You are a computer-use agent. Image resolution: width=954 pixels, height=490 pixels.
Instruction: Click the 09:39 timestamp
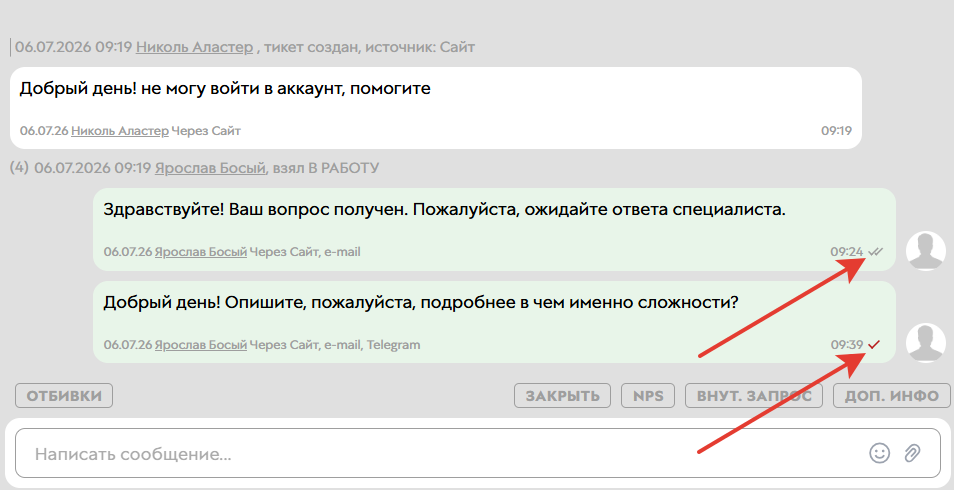[x=847, y=345]
